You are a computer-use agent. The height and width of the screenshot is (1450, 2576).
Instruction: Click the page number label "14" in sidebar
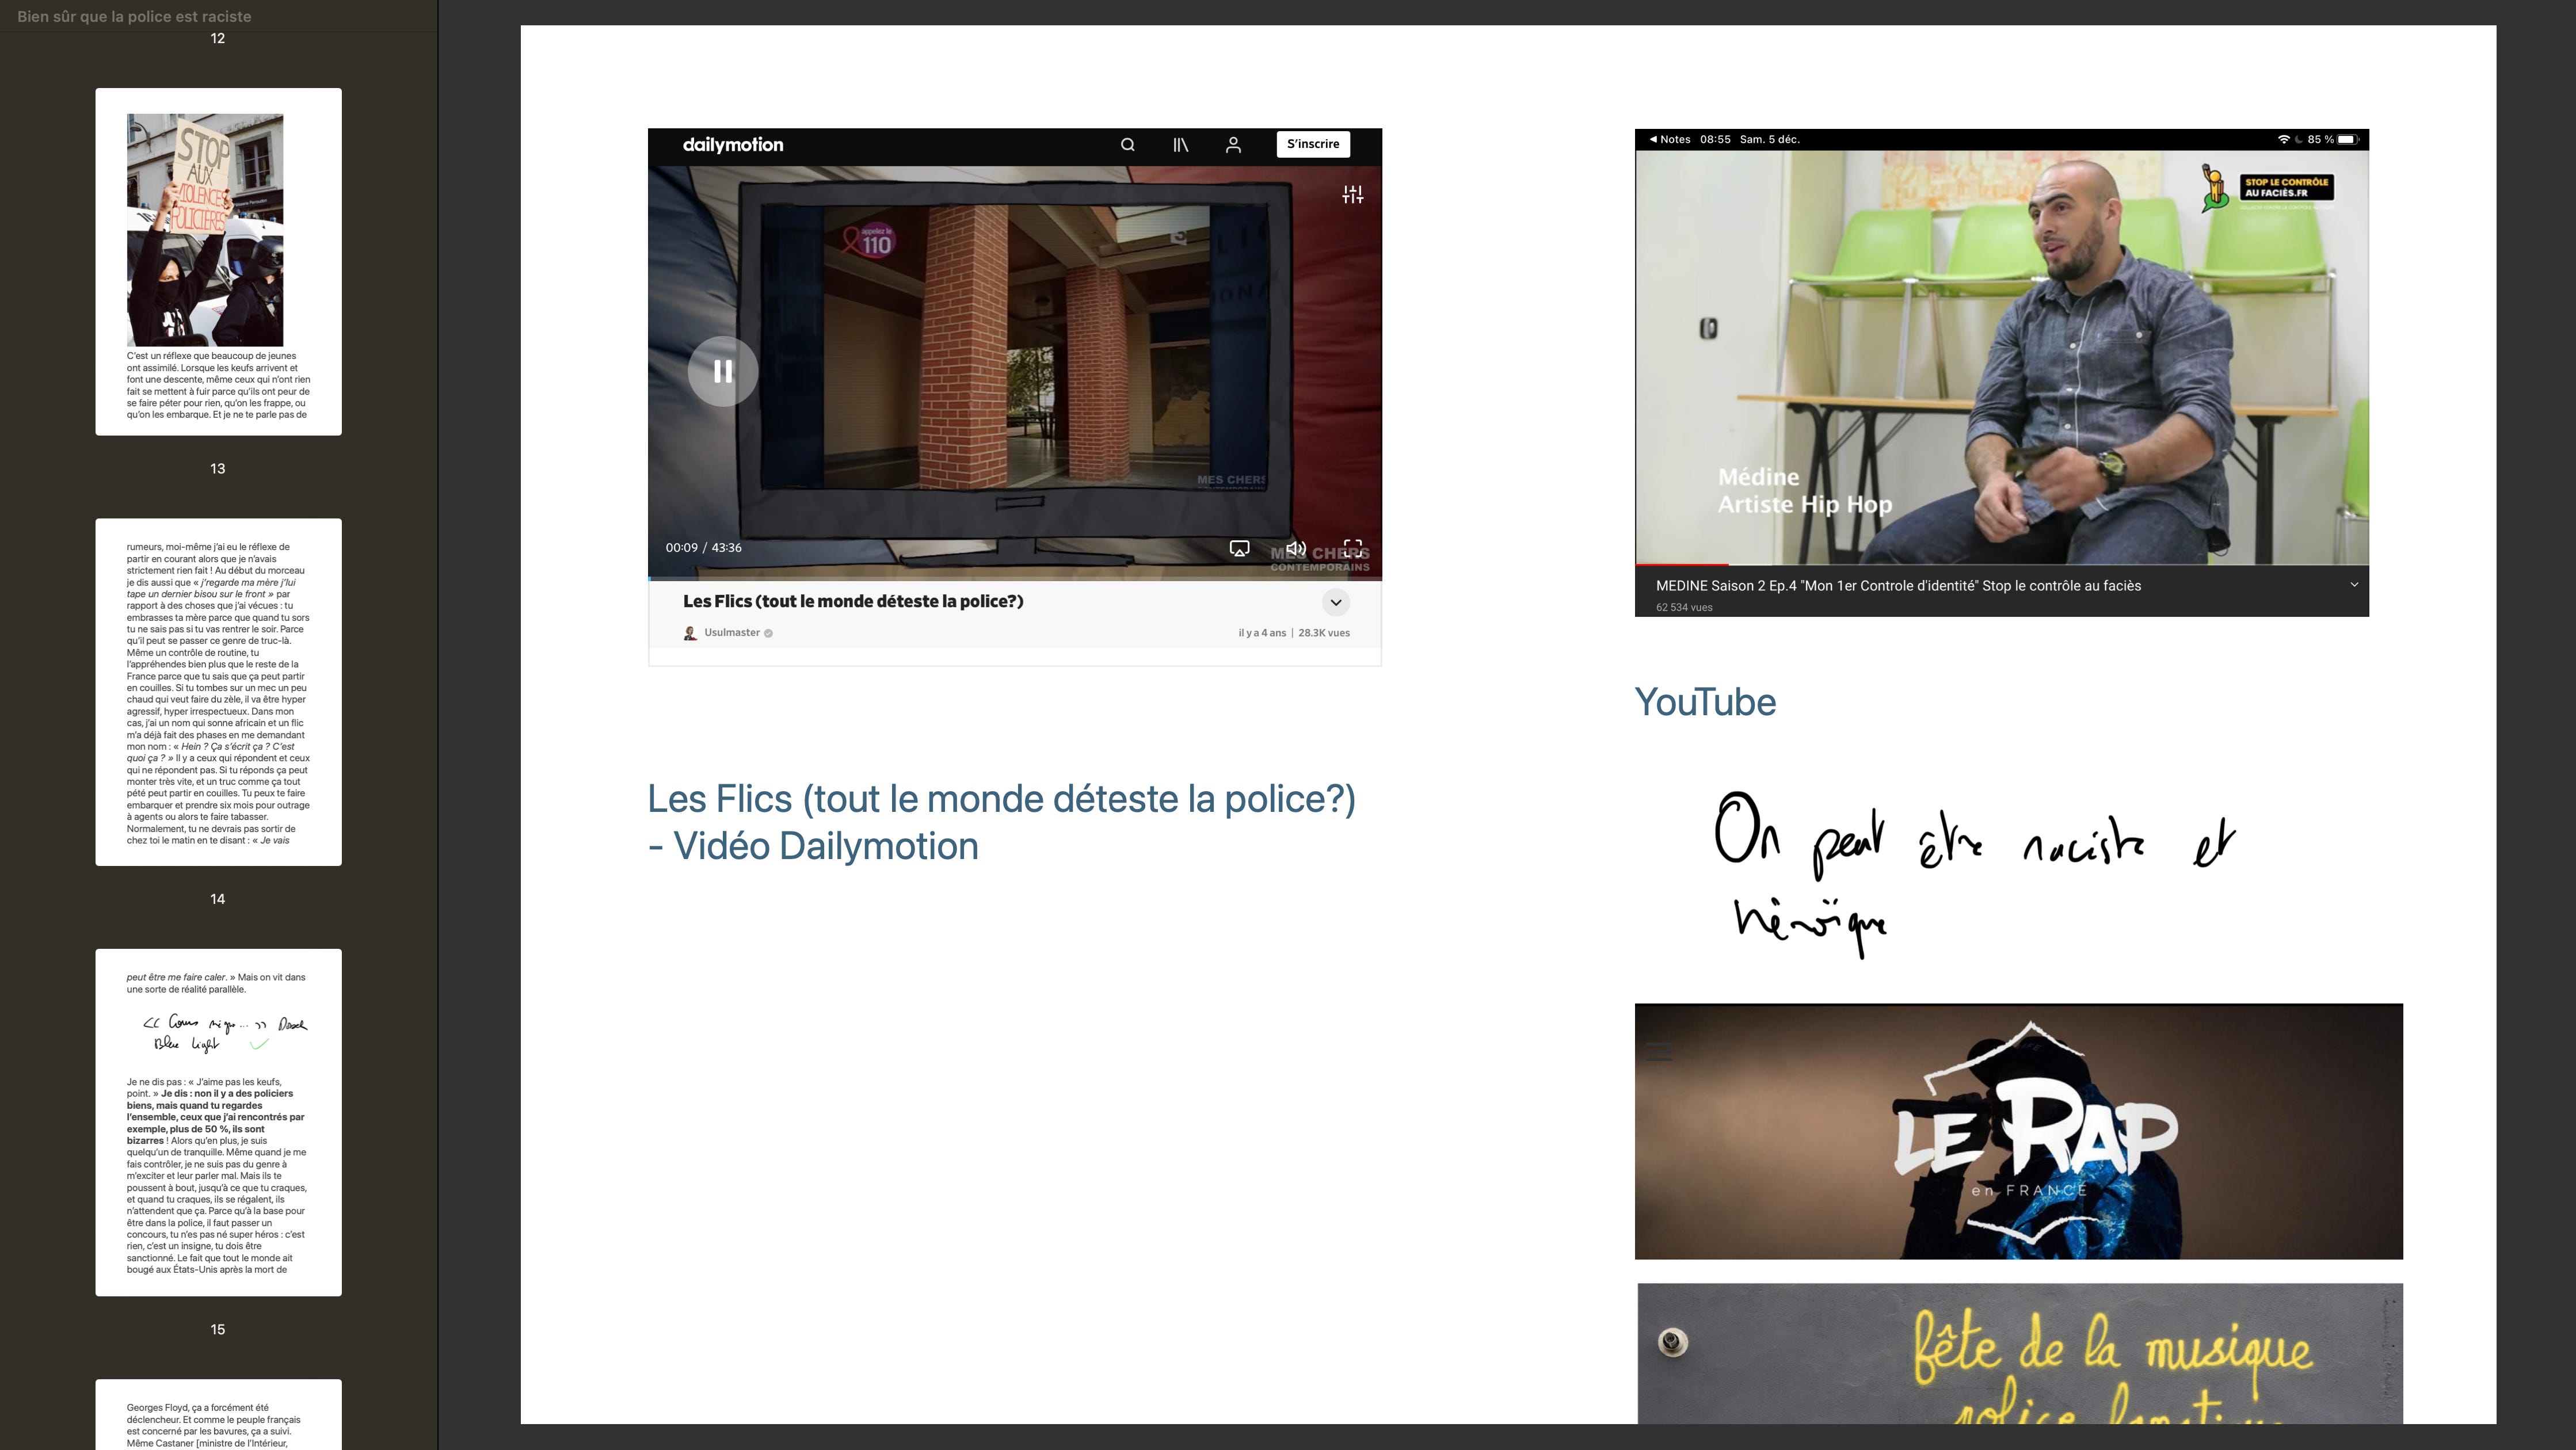coord(218,899)
